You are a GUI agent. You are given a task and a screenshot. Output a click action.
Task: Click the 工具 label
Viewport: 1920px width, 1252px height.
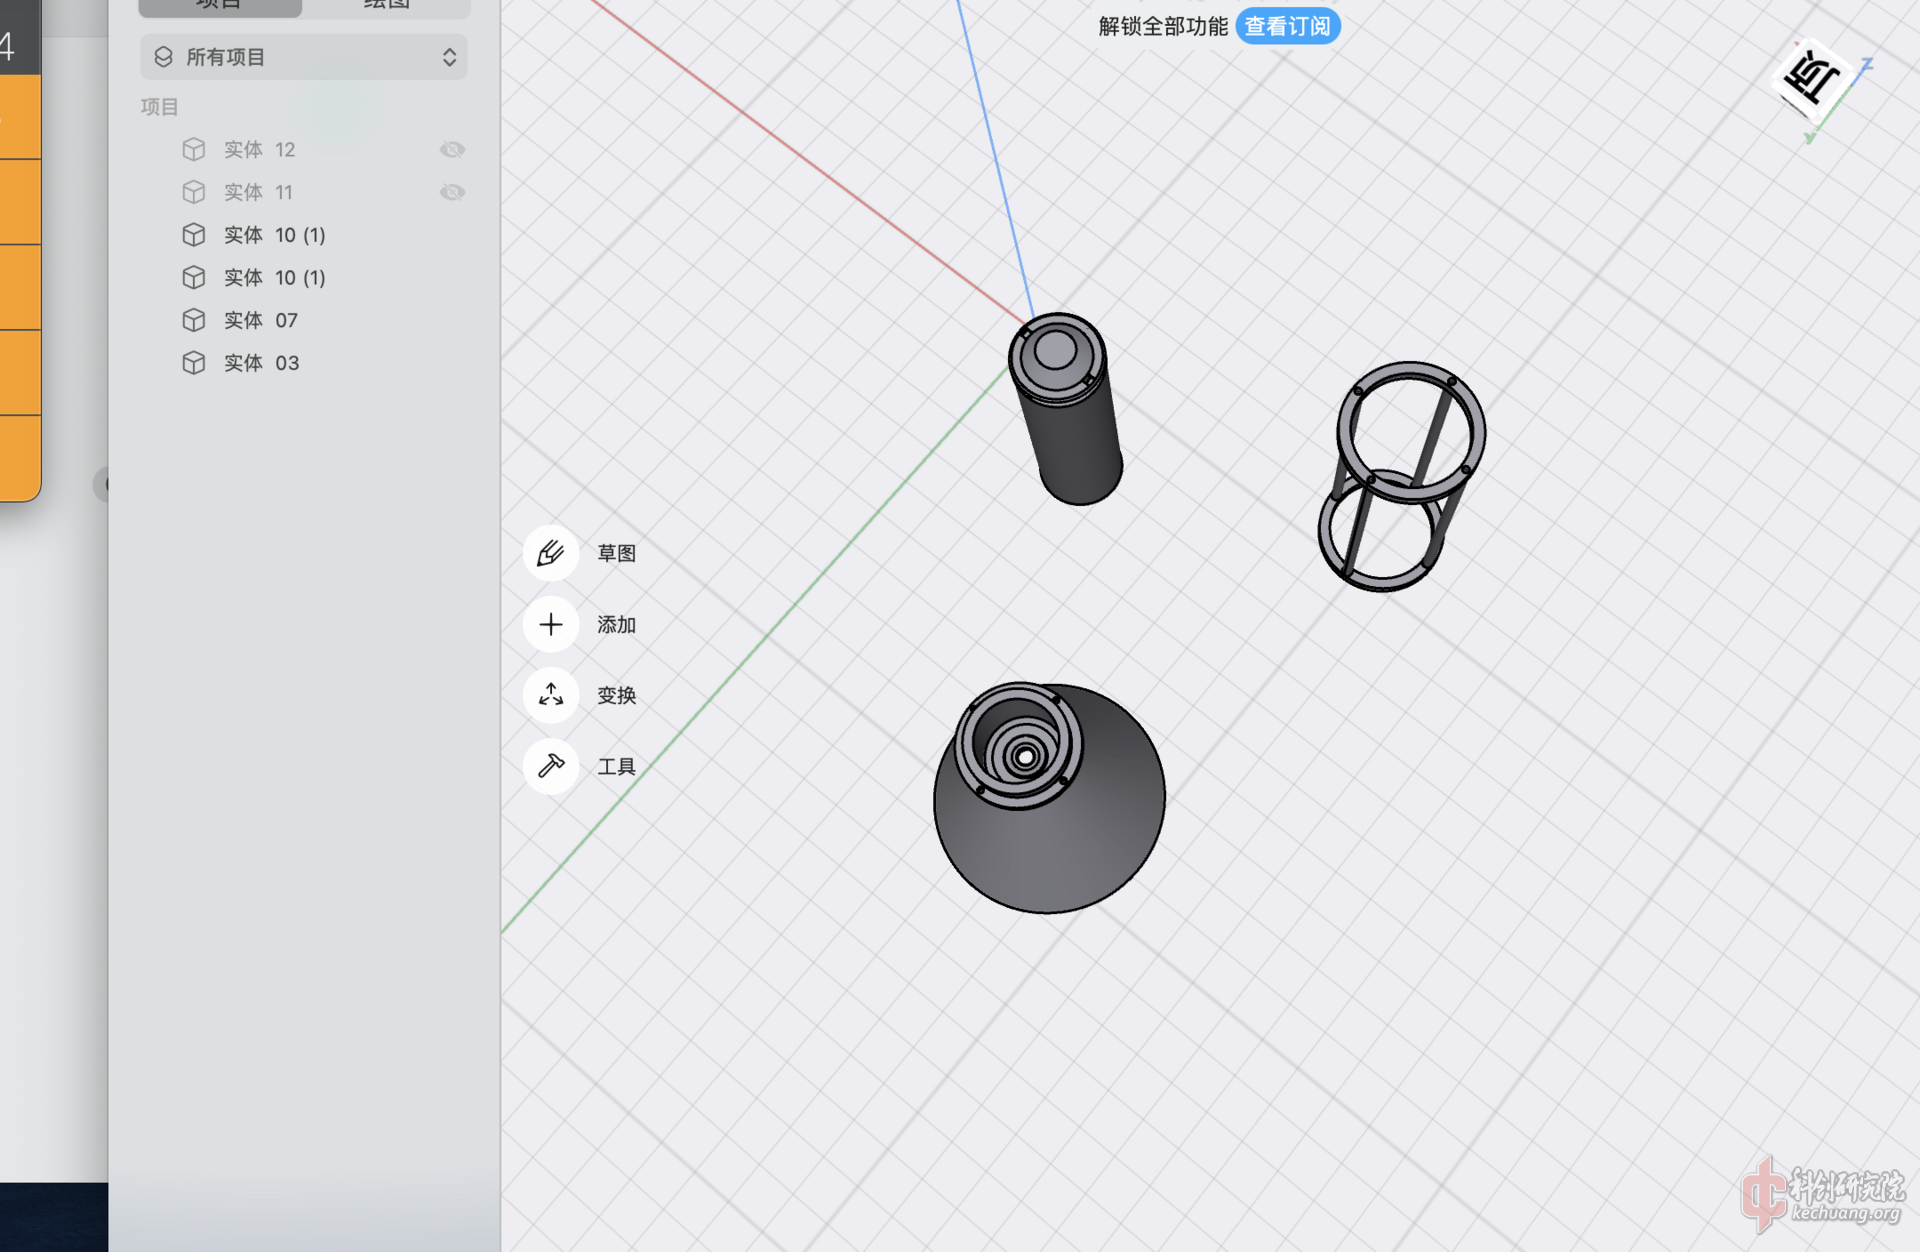[x=617, y=766]
